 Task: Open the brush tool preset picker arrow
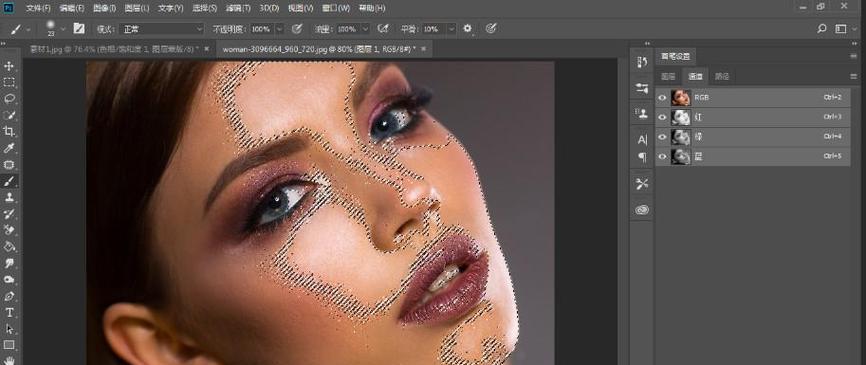coord(28,29)
